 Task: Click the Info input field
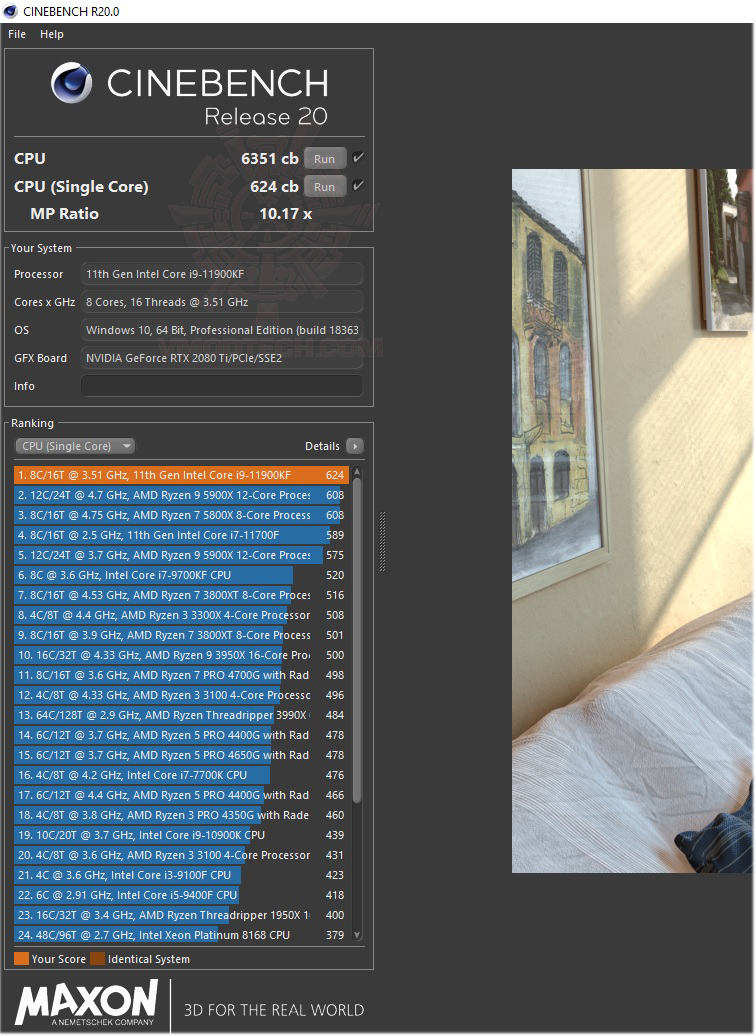click(221, 386)
